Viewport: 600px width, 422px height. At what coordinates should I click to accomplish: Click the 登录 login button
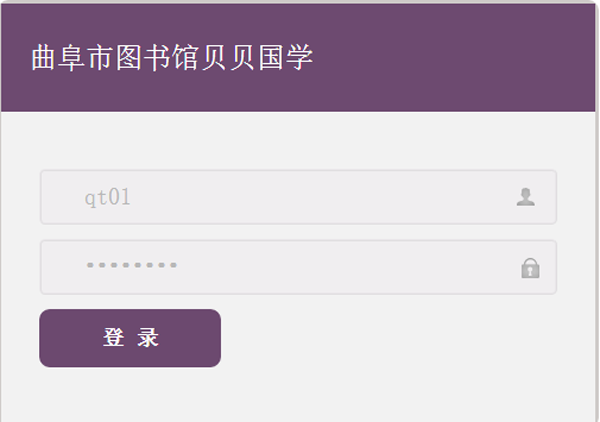(x=130, y=338)
